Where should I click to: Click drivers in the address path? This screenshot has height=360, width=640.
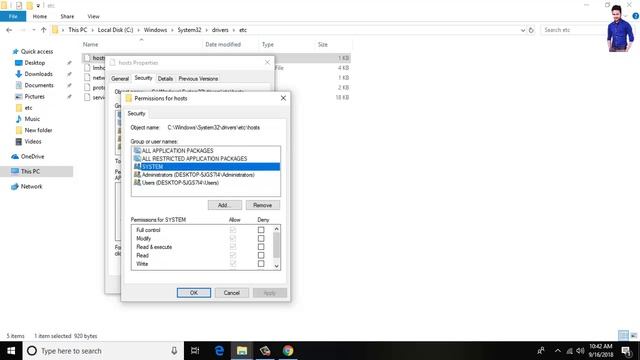click(x=220, y=30)
